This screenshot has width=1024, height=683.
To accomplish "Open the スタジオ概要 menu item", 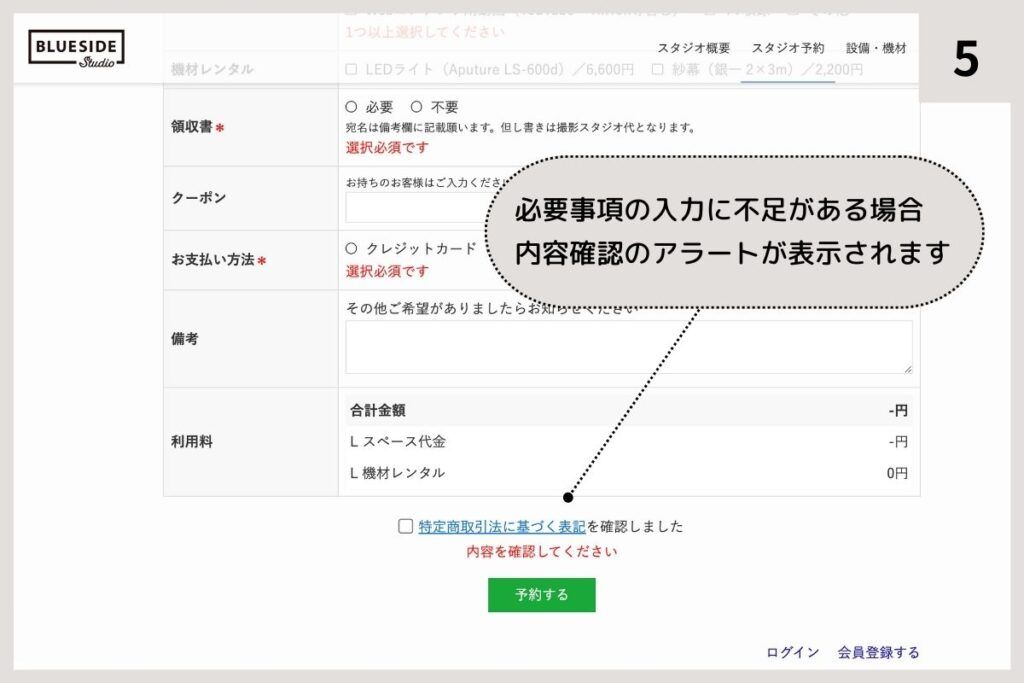I will [x=694, y=48].
